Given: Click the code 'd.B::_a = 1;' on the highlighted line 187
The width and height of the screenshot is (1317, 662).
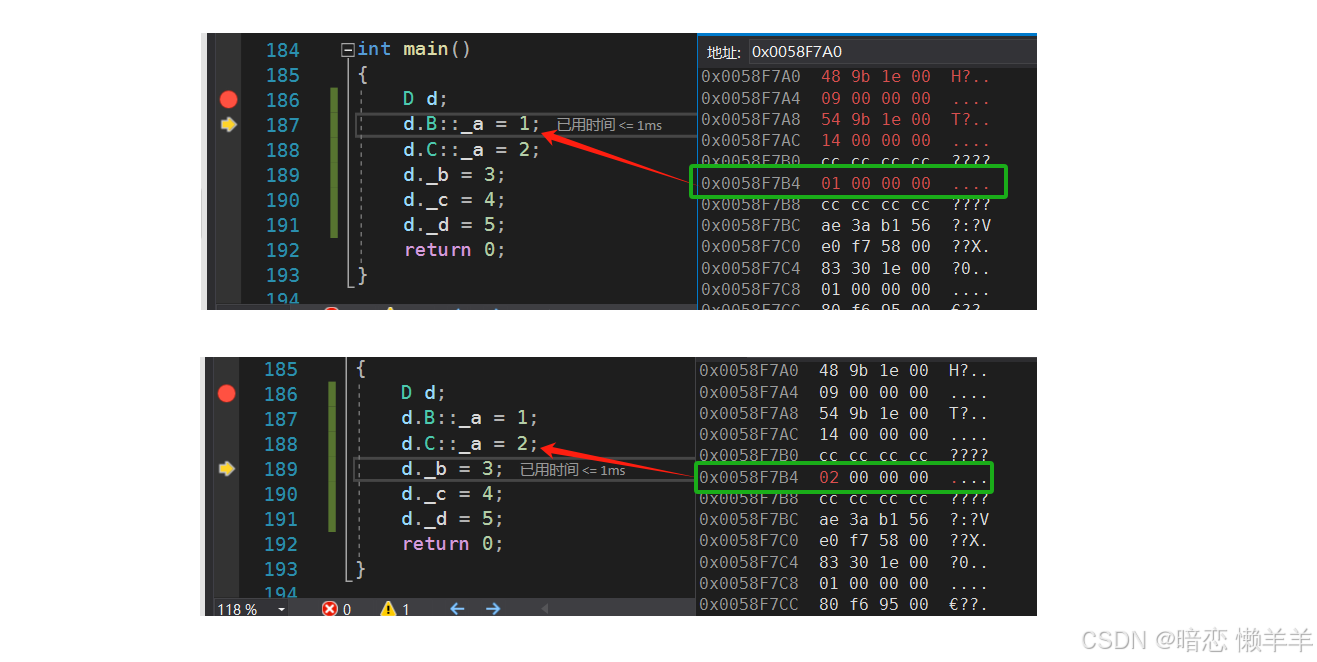Looking at the screenshot, I should point(471,124).
